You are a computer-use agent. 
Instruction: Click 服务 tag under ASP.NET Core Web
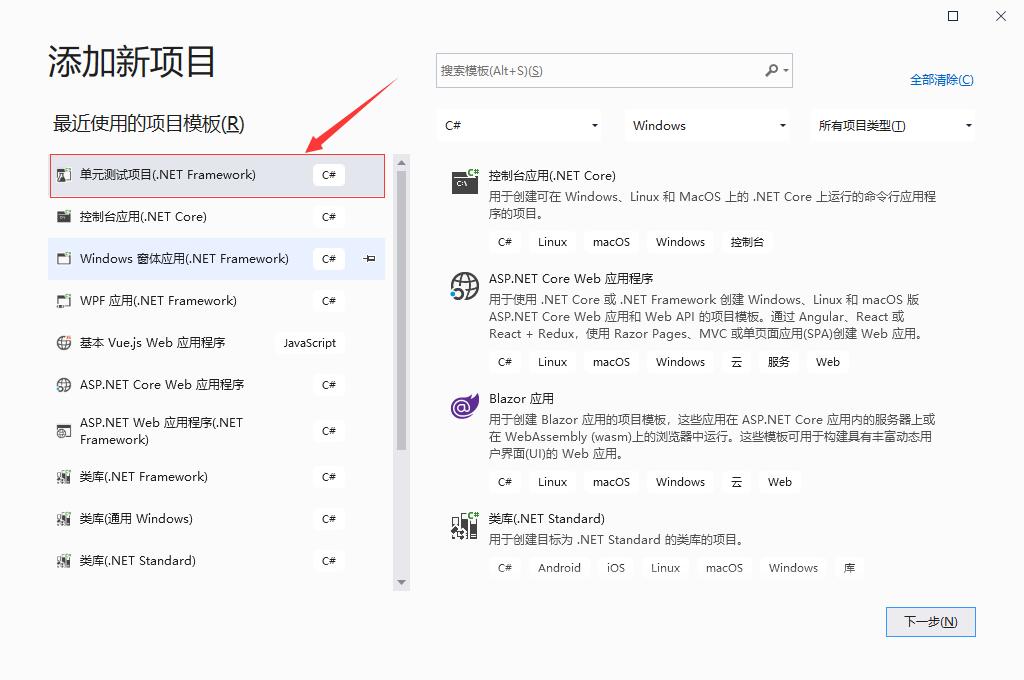pyautogui.click(x=778, y=362)
